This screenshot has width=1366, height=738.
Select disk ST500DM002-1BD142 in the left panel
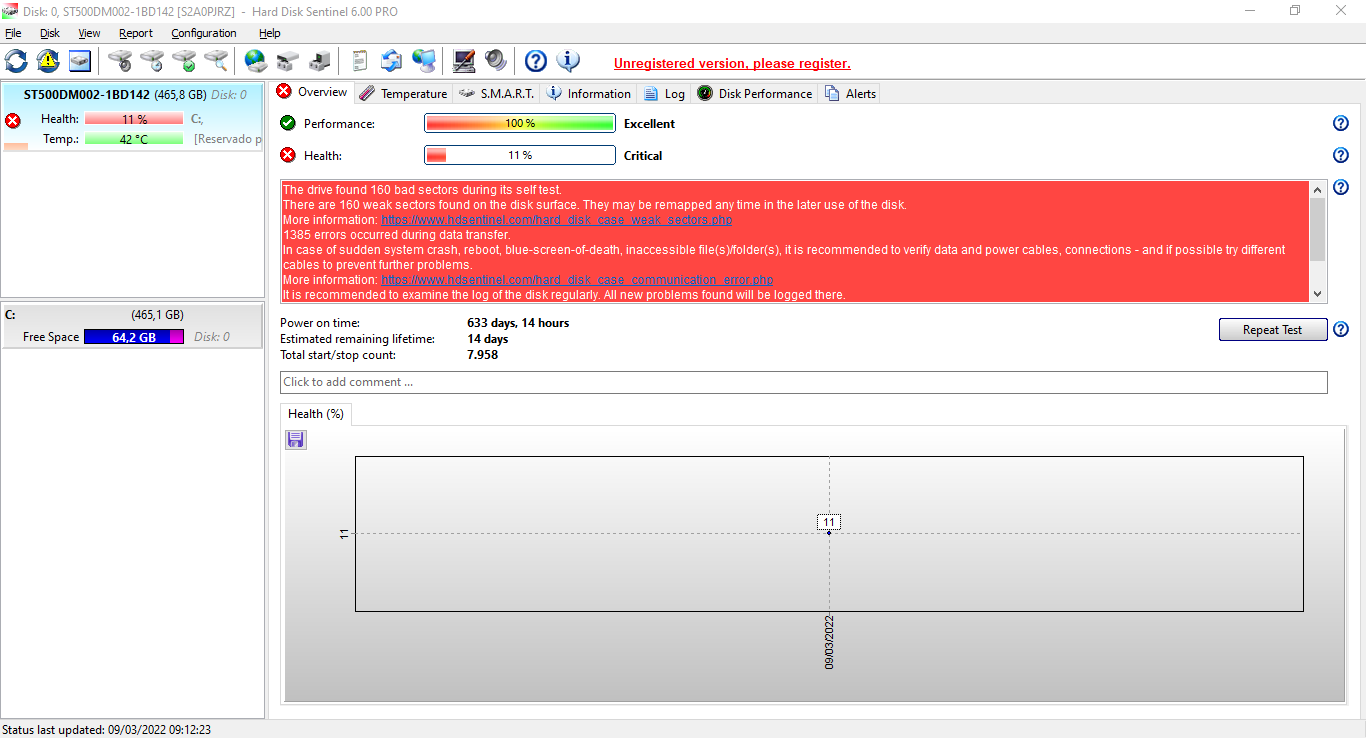132,117
